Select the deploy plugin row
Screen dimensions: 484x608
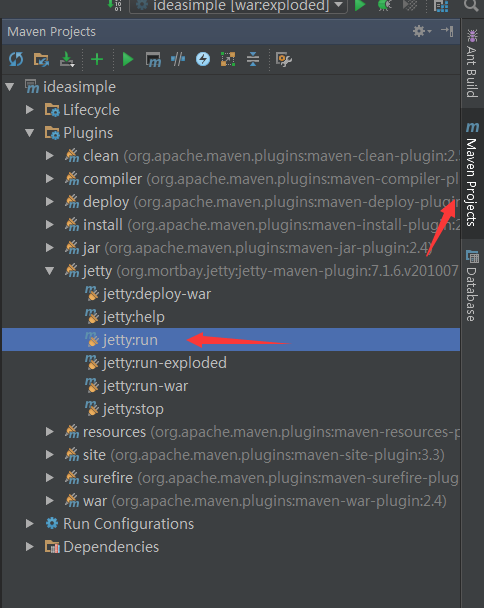[x=231, y=202]
